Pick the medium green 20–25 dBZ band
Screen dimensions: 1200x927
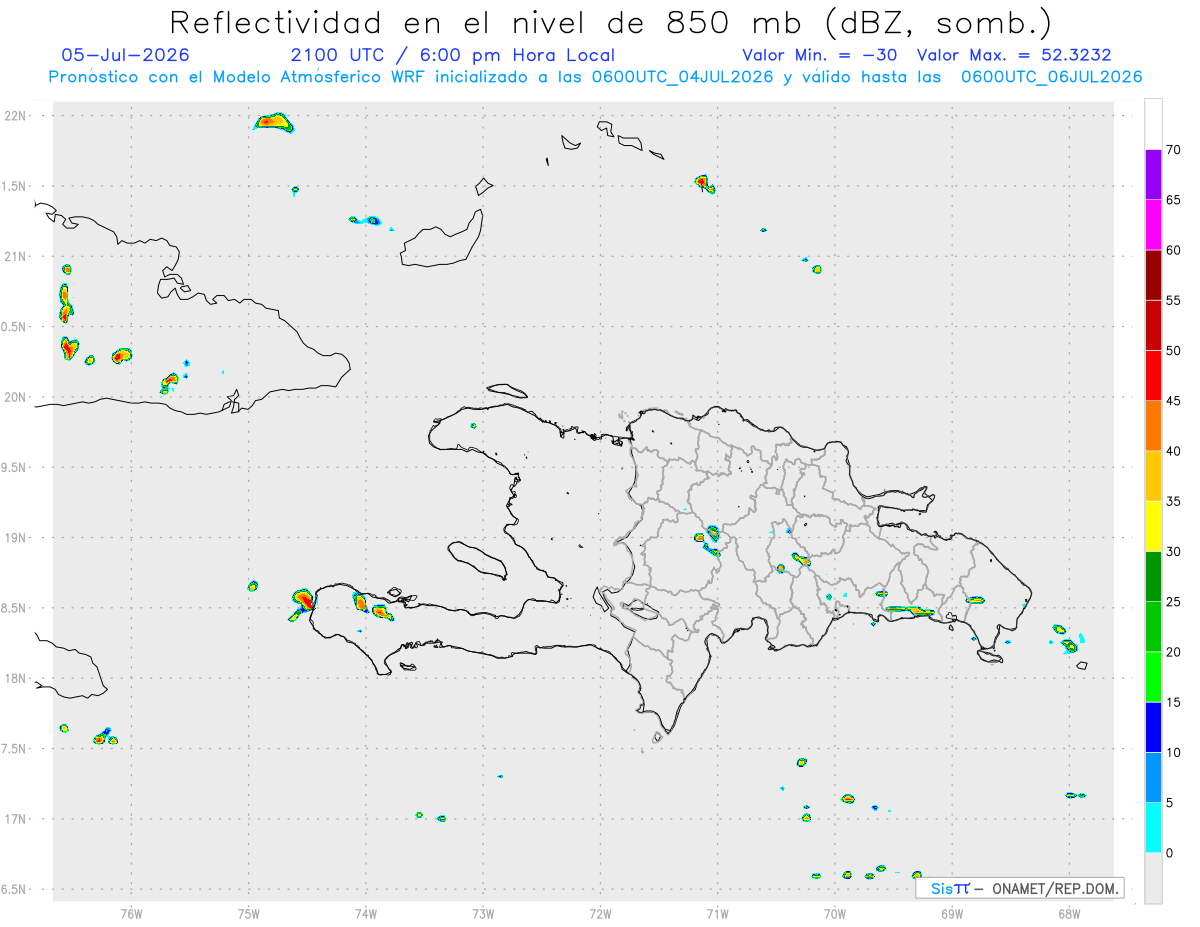pyautogui.click(x=1153, y=627)
